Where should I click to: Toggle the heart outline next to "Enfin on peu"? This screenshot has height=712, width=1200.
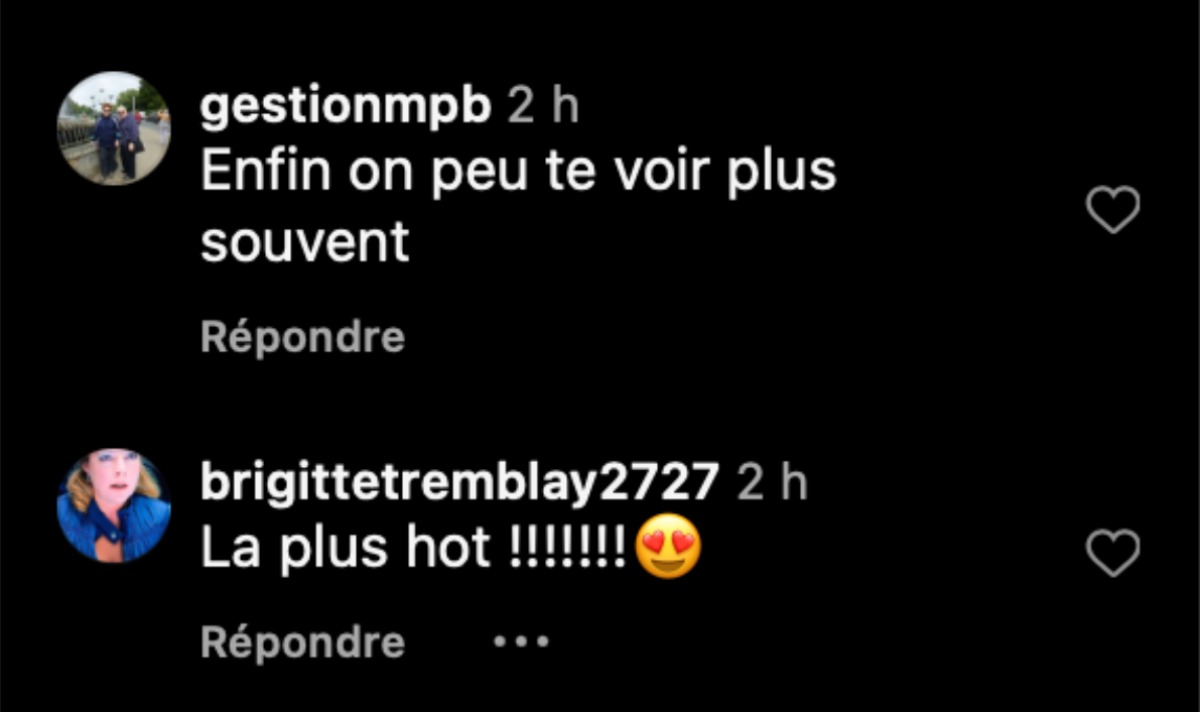1113,210
